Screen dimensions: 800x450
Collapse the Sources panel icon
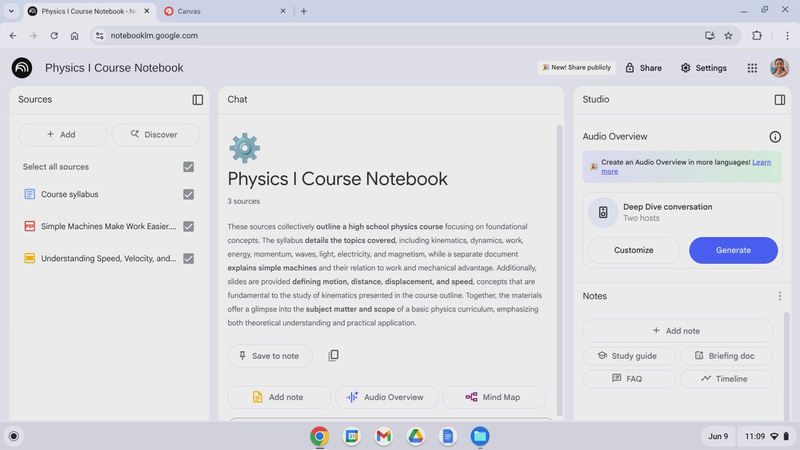[x=197, y=99]
